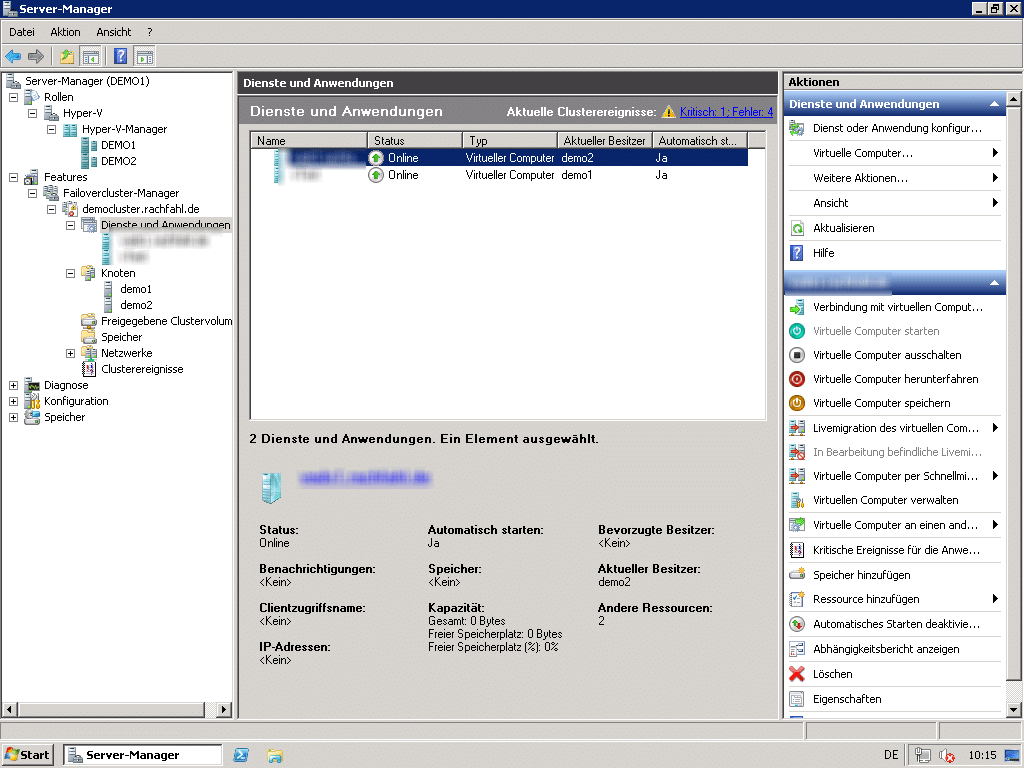Collapse the 'Features' tree node

pos(13,177)
